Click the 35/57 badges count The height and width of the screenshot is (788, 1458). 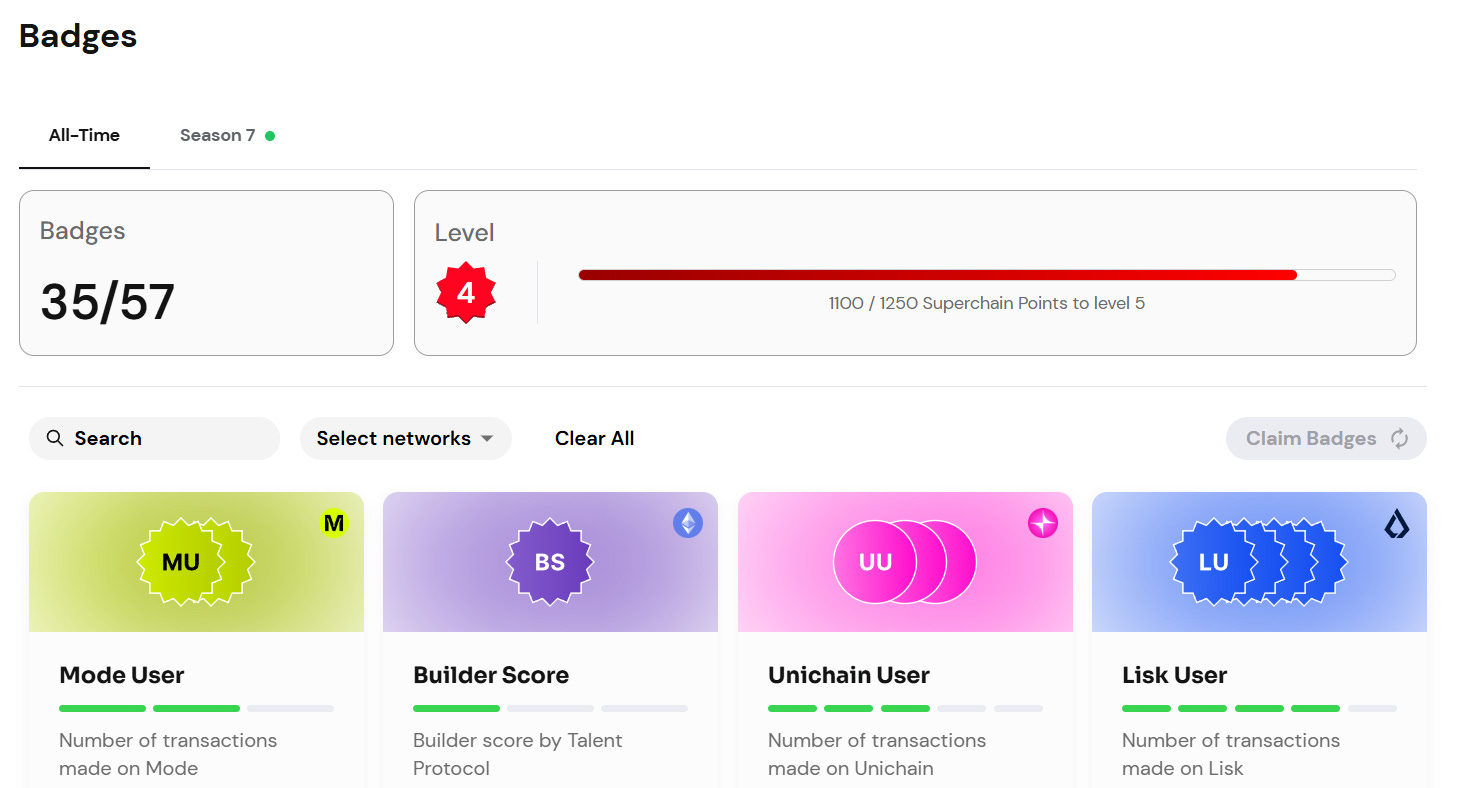point(107,302)
